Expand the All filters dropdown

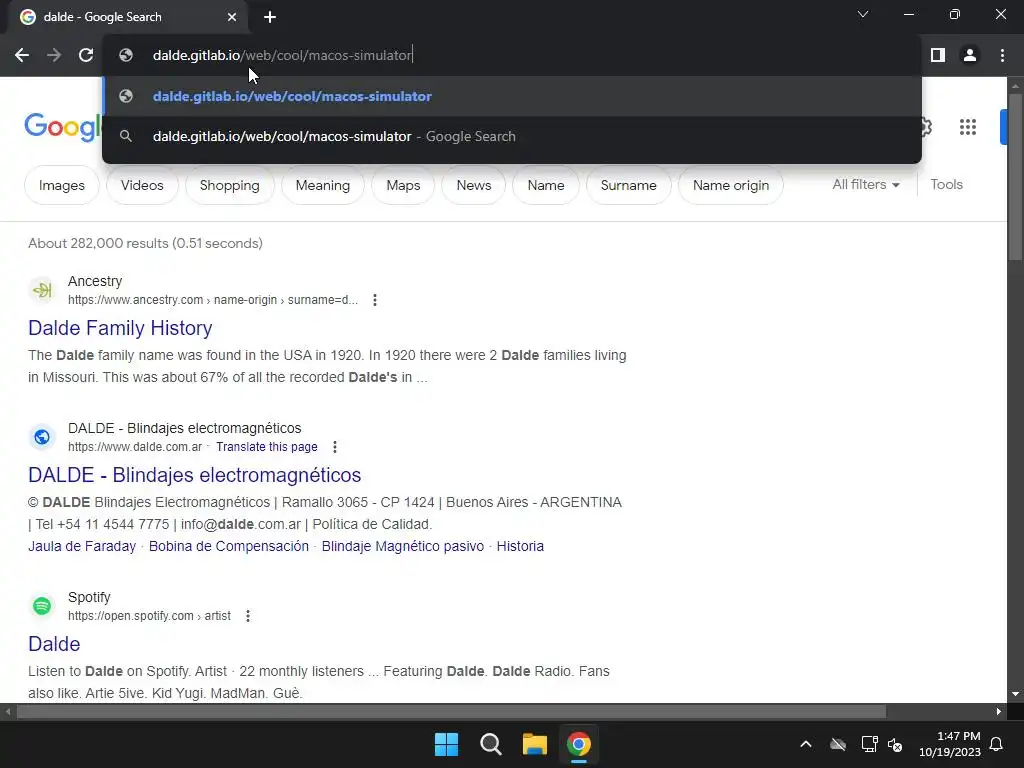pos(865,185)
